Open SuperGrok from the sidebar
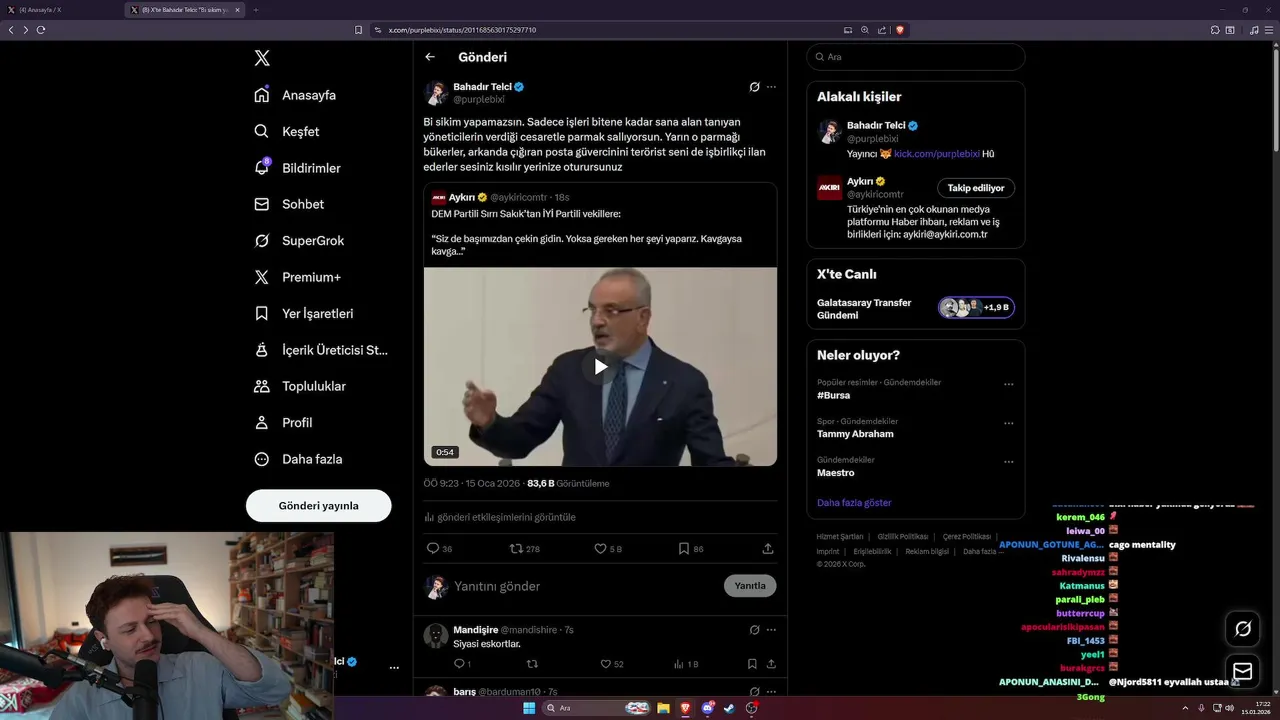The height and width of the screenshot is (720, 1280). point(299,240)
